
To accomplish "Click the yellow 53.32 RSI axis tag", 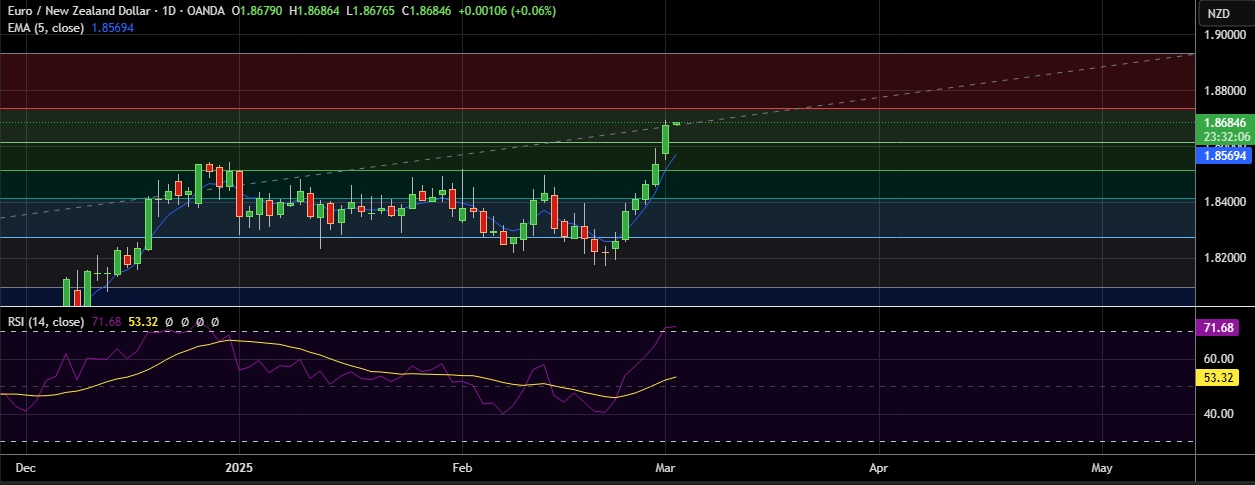I will (1217, 378).
